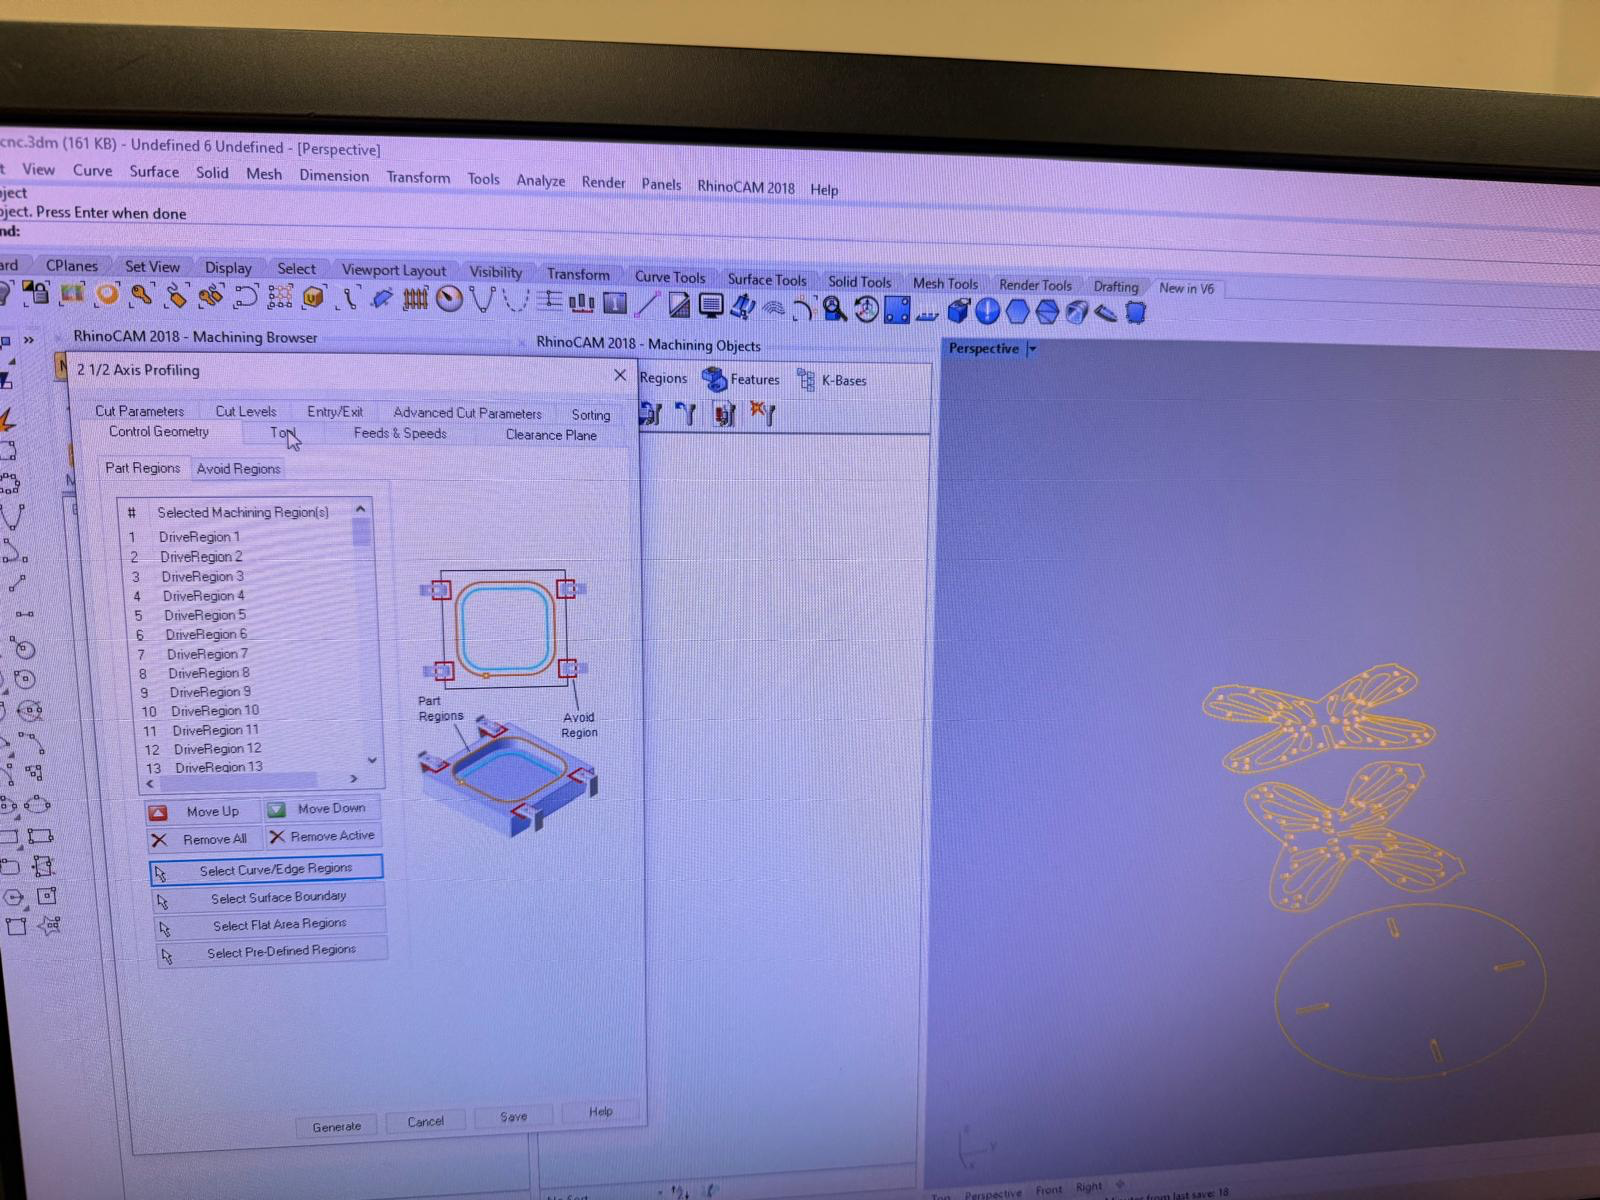Click the orange cube icon in the toolbar
The width and height of the screenshot is (1600, 1200).
[x=313, y=297]
